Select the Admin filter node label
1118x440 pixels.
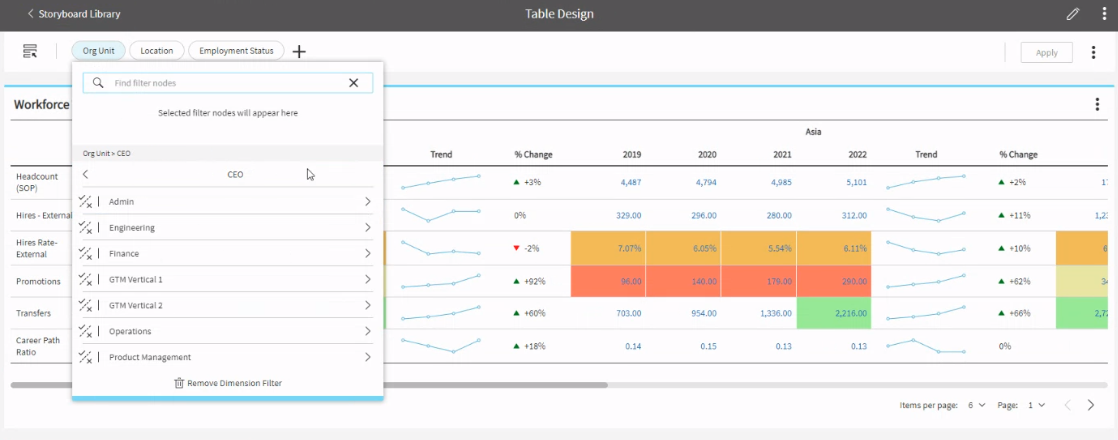(121, 202)
